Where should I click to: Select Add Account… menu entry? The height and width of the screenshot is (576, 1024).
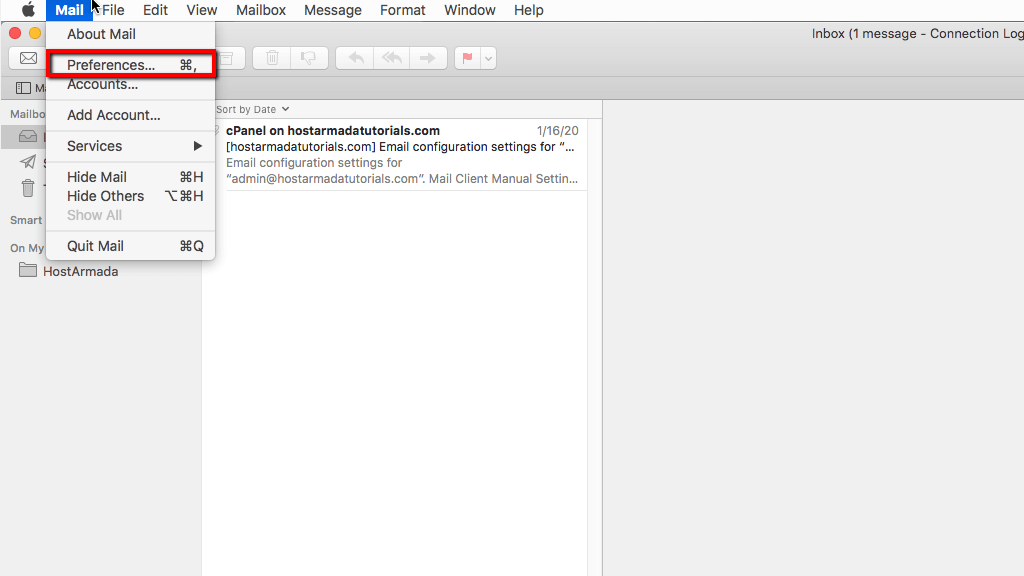[x=131, y=115]
